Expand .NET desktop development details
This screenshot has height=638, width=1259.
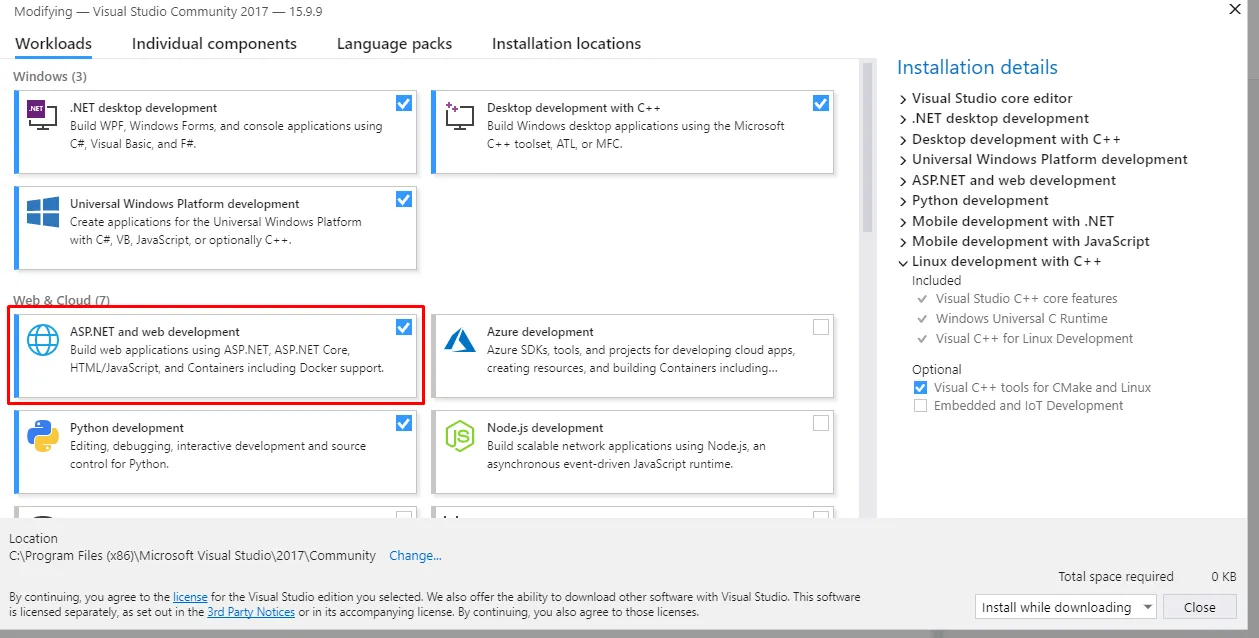pos(903,119)
